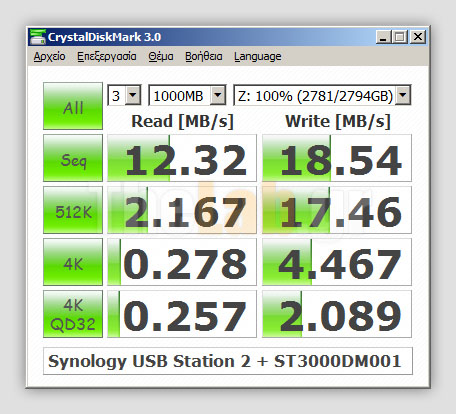This screenshot has height=414, width=456.
Task: Select the Seq write result 18.54
Action: pos(337,158)
